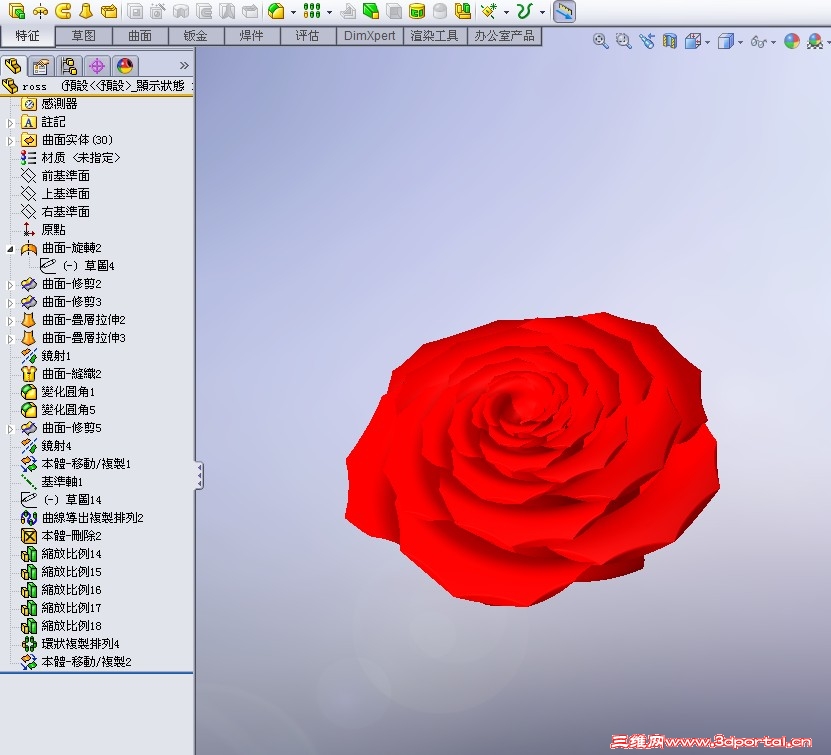
Task: Open the display style dropdown arrow
Action: click(738, 42)
